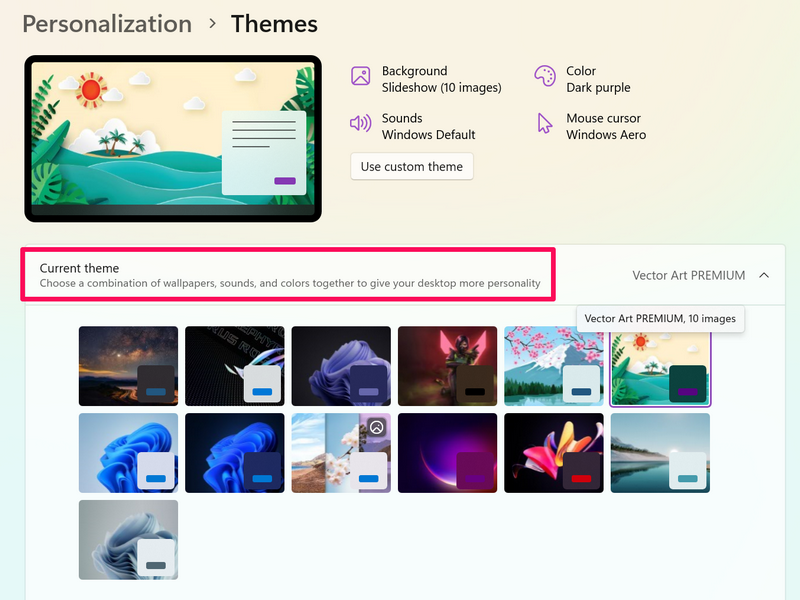Select the dark blue Windows bloom theme
Screen dimensions: 800x600
click(x=235, y=453)
